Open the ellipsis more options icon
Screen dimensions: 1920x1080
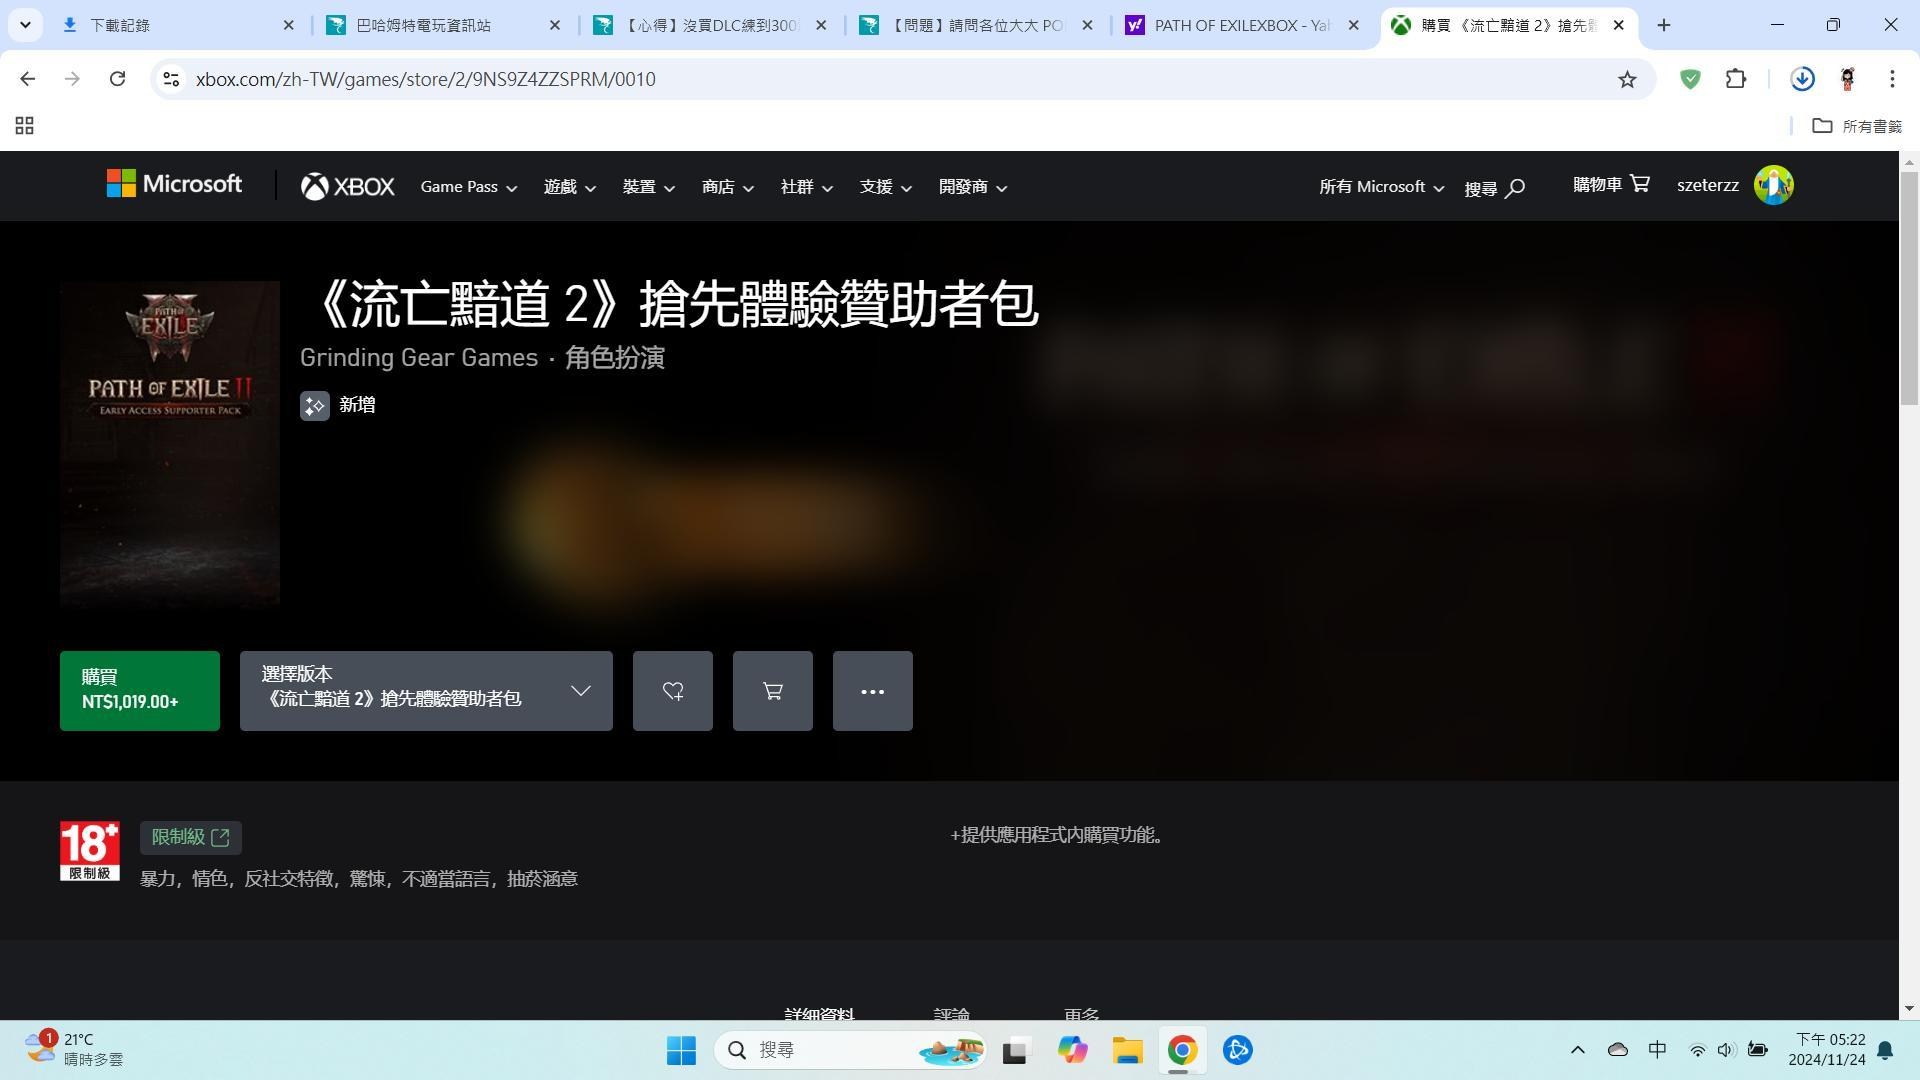click(x=872, y=690)
